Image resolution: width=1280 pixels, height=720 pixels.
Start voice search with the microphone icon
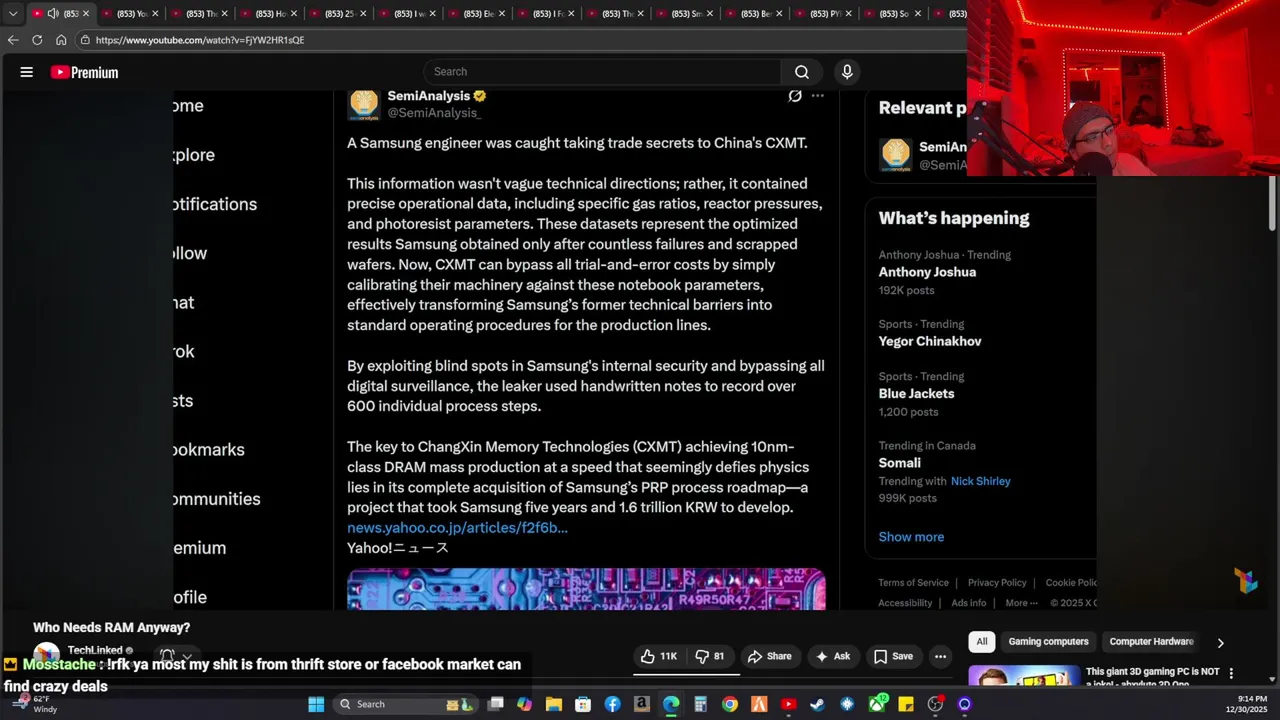(x=847, y=72)
